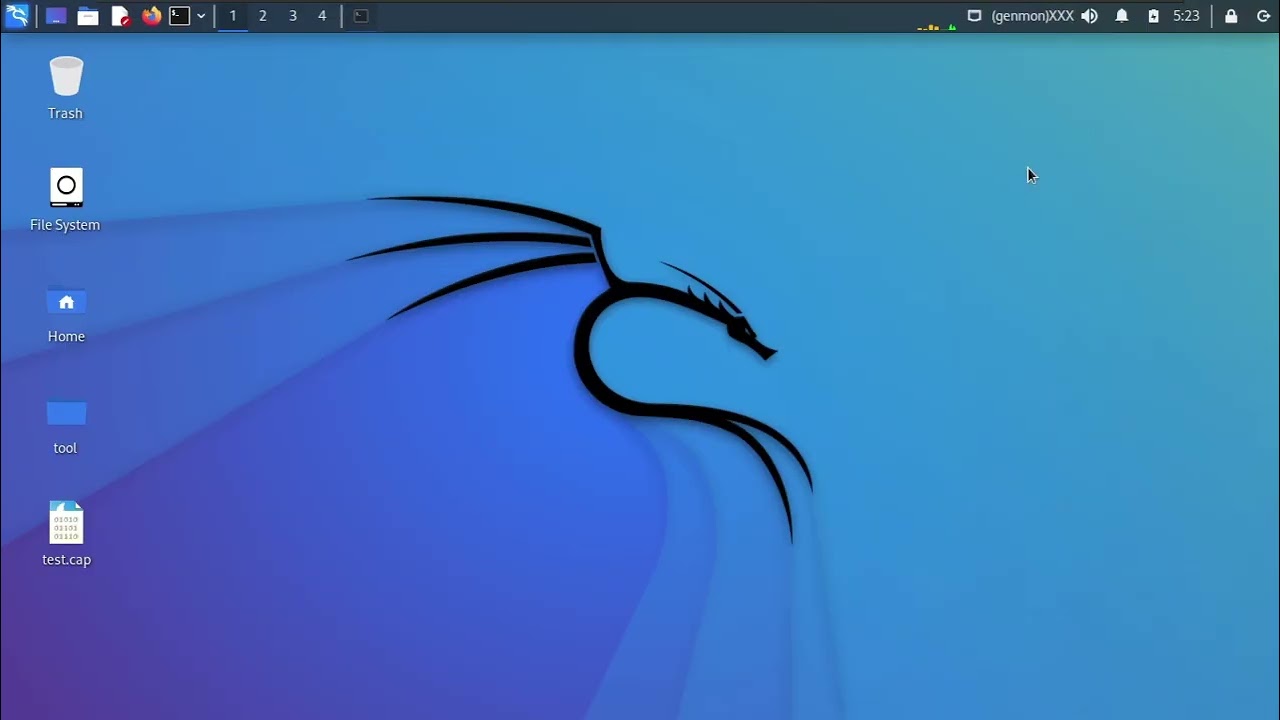This screenshot has height=720, width=1280.
Task: Launch Firefox from the top panel
Action: [x=151, y=16]
